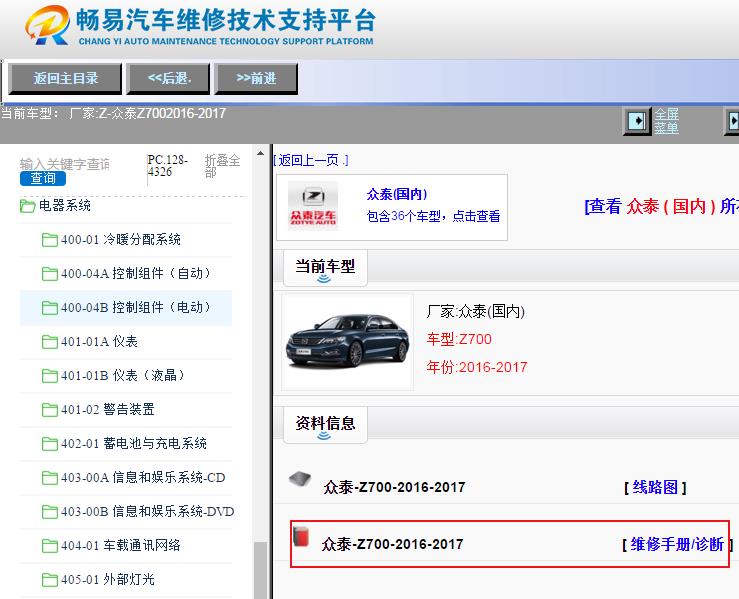Click folder icon beside 403-00A
Viewport: 739px width, 599px height.
coord(49,478)
